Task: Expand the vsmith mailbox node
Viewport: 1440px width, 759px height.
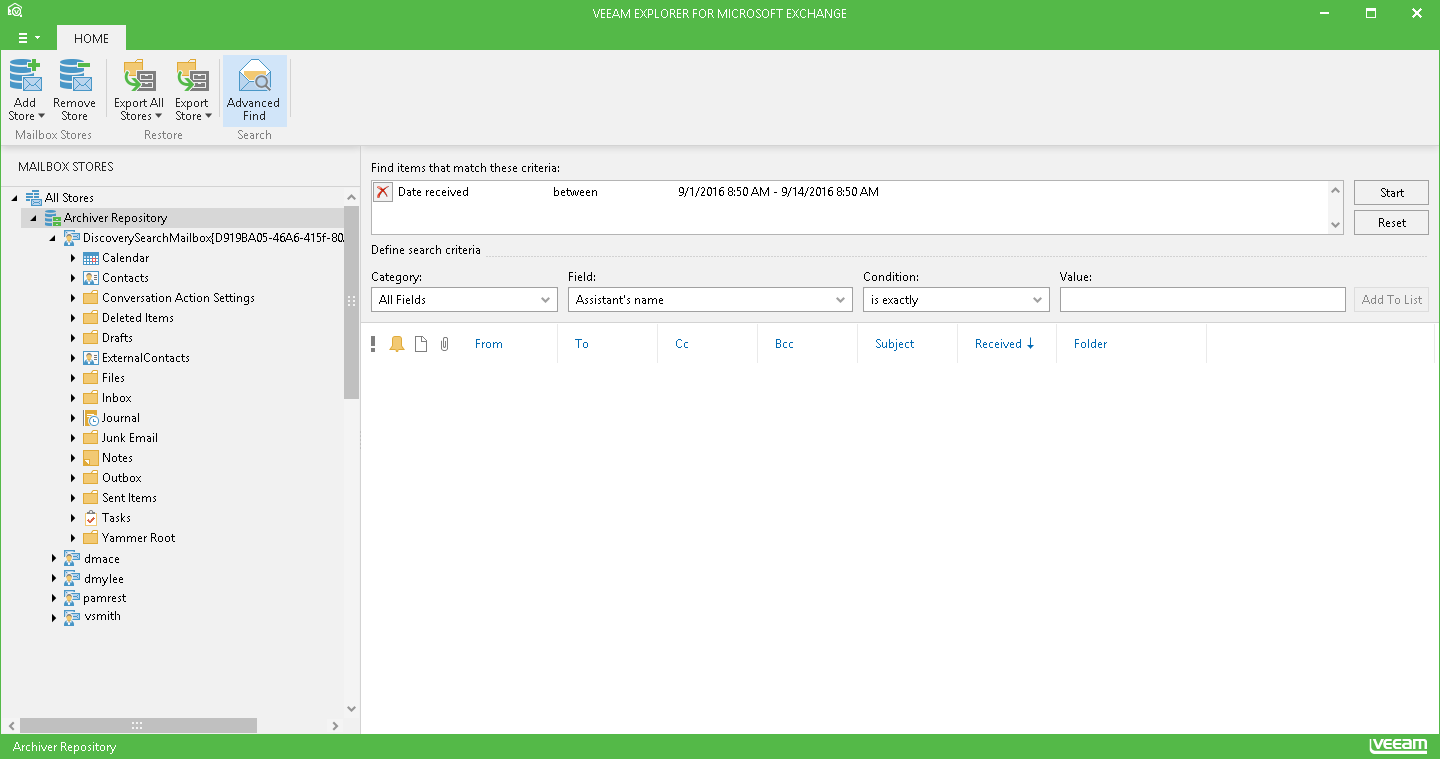Action: tap(54, 617)
